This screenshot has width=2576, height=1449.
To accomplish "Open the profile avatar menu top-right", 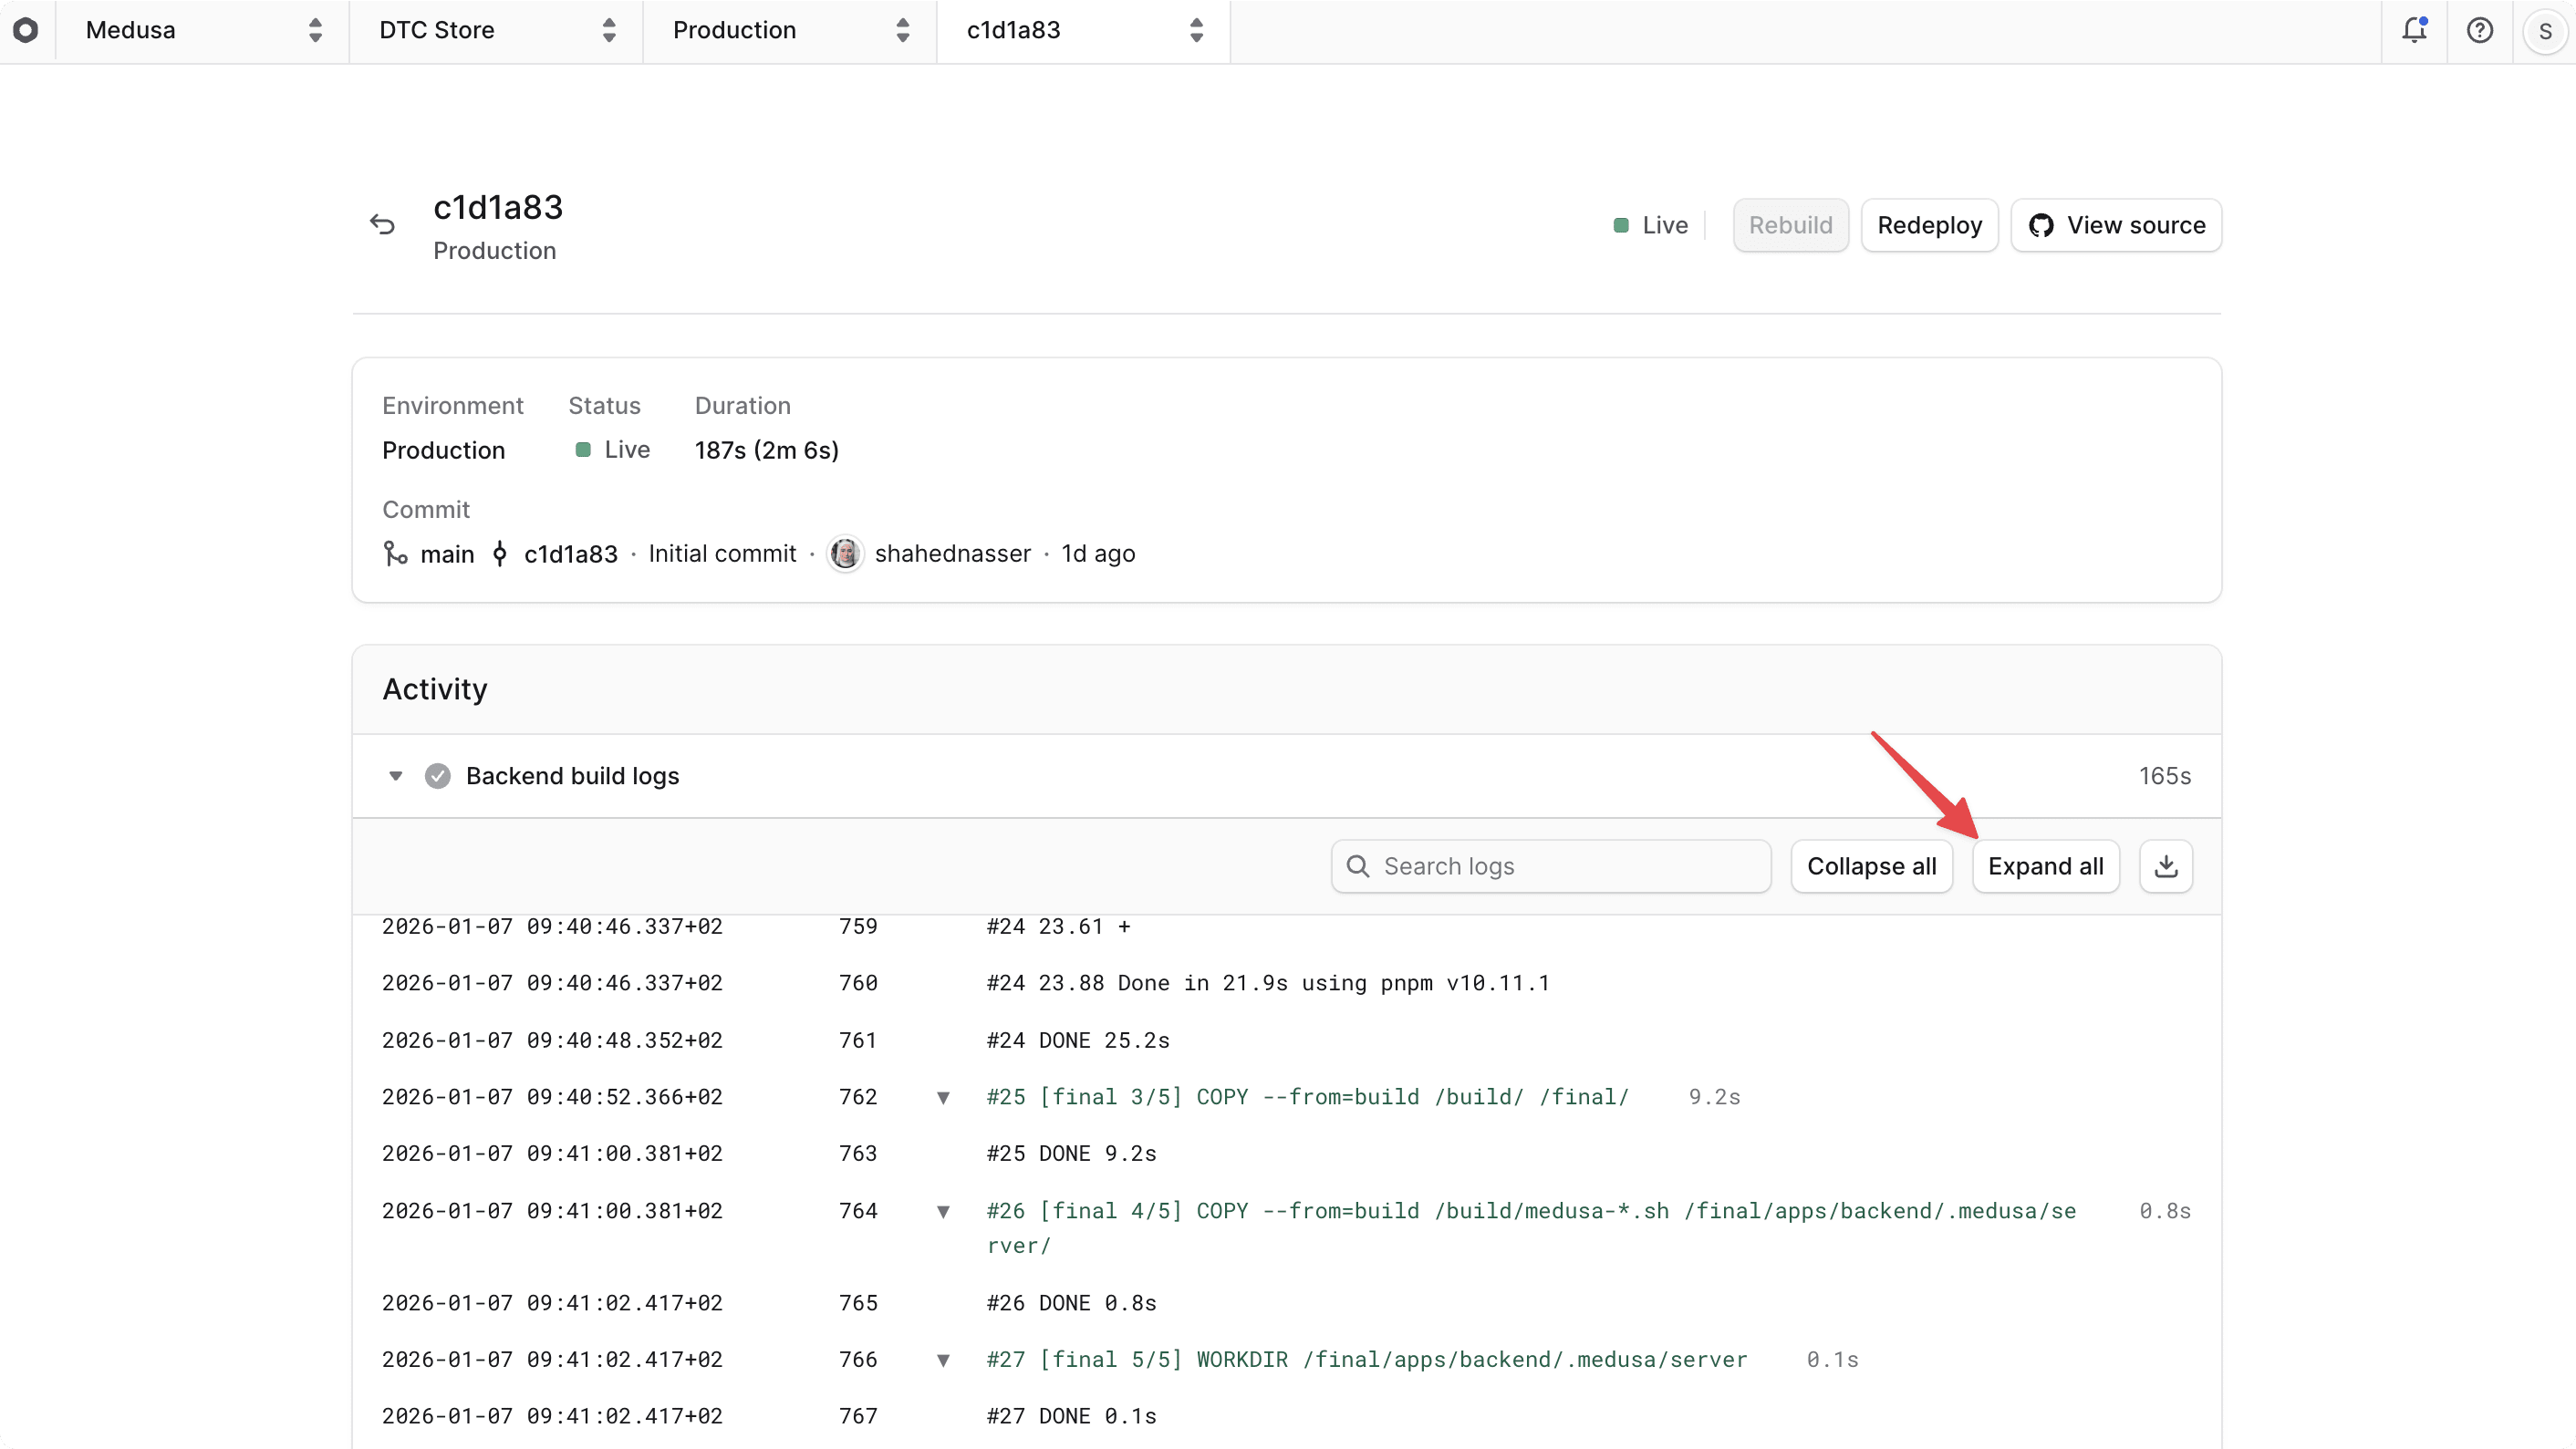I will [2544, 30].
